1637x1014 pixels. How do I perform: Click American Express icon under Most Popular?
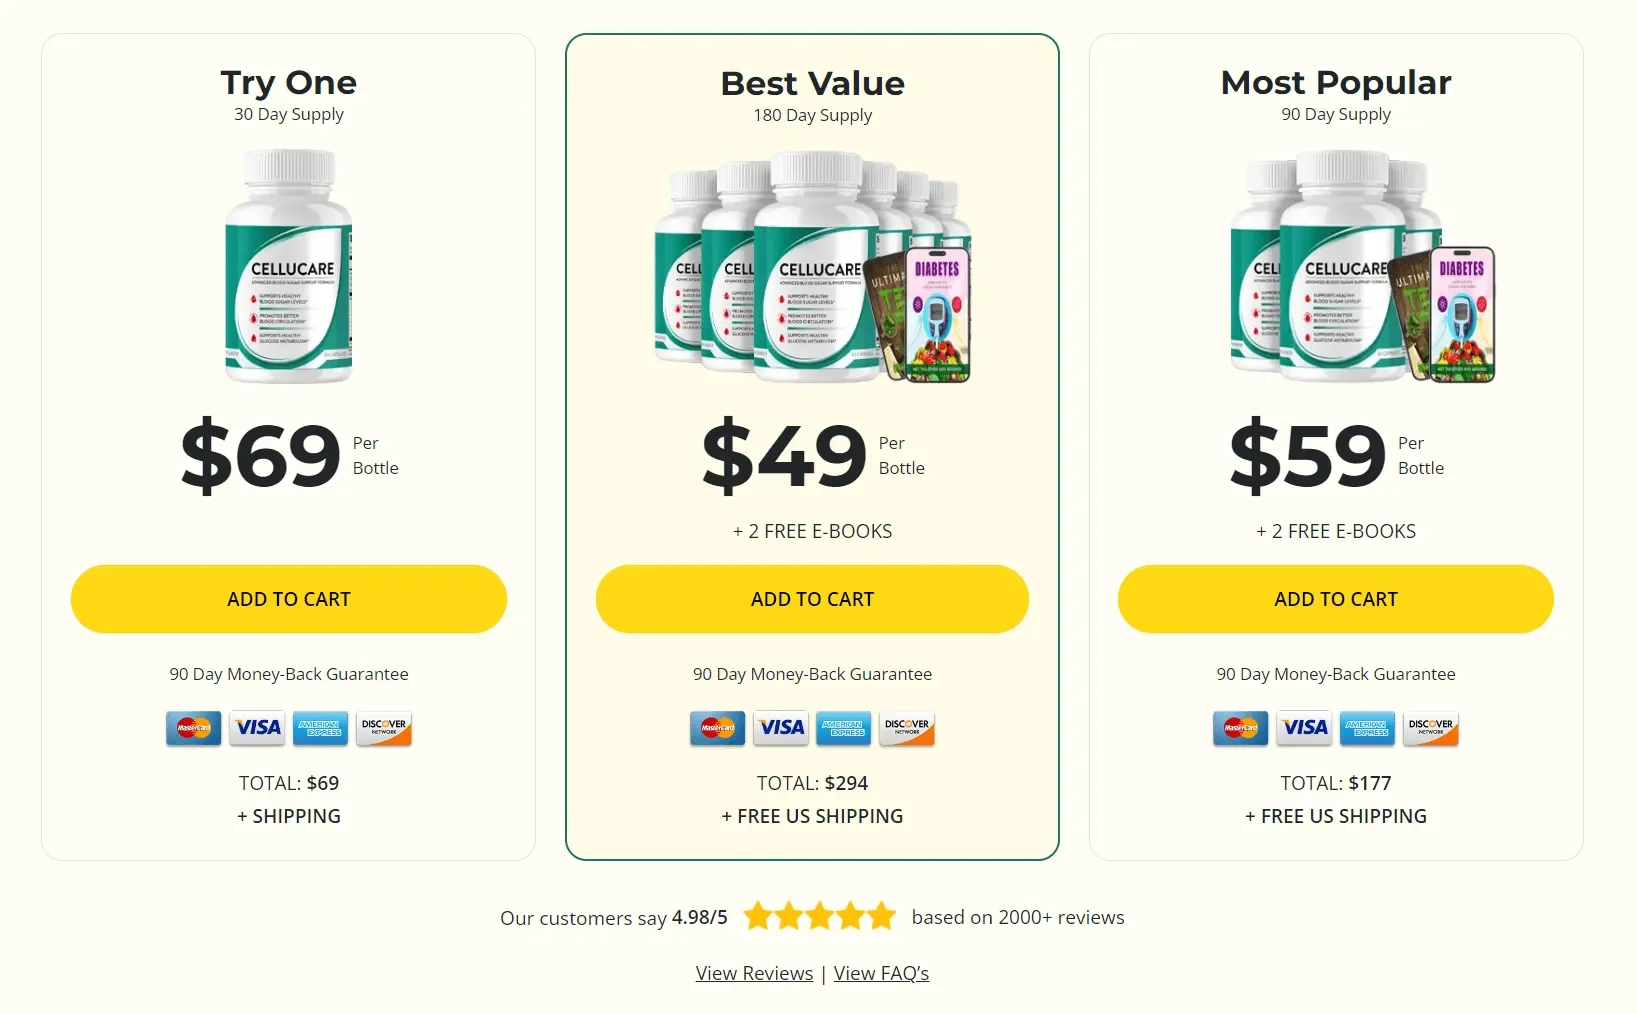point(1367,728)
